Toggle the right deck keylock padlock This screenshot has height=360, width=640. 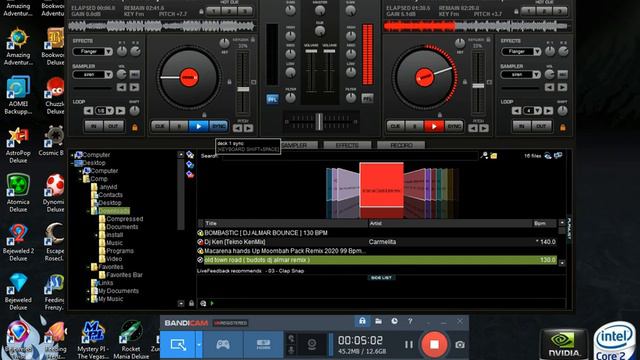[x=488, y=40]
